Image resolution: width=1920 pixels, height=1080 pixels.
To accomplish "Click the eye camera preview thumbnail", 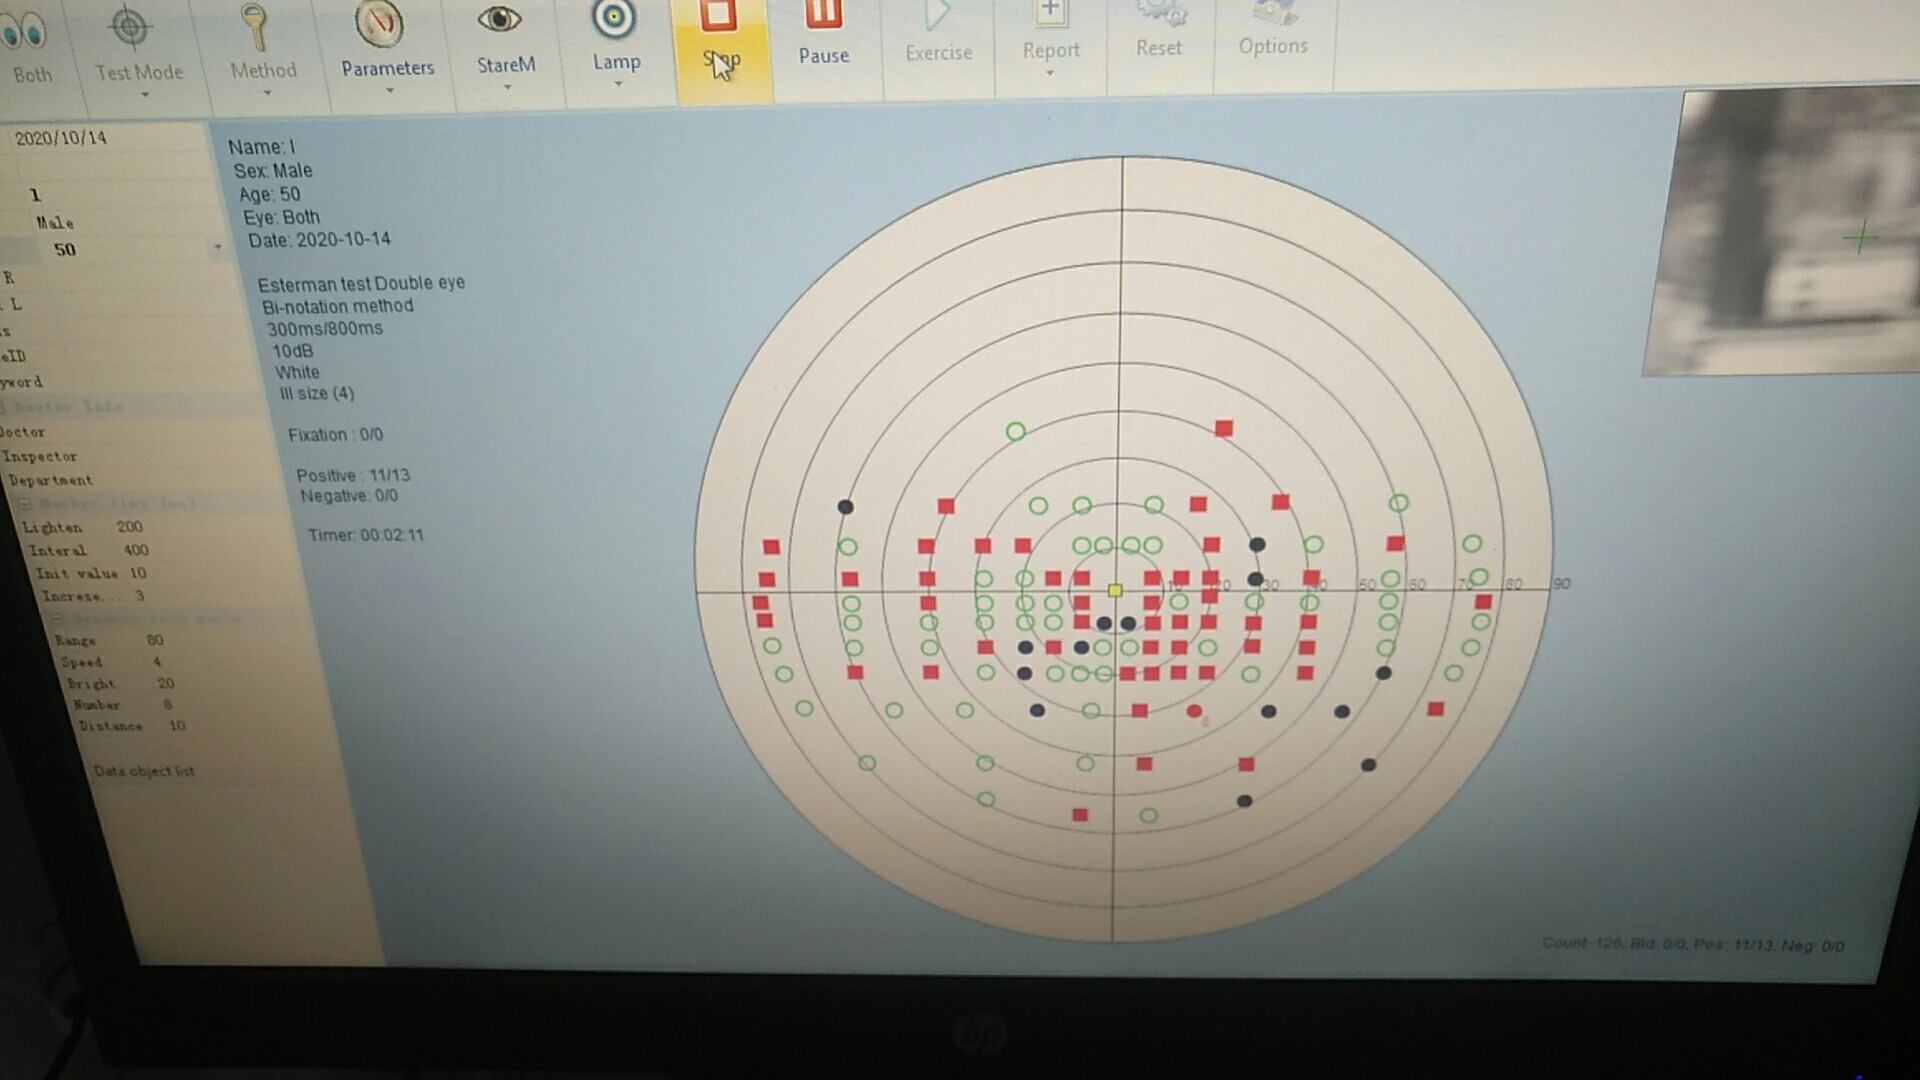I will coord(1785,232).
